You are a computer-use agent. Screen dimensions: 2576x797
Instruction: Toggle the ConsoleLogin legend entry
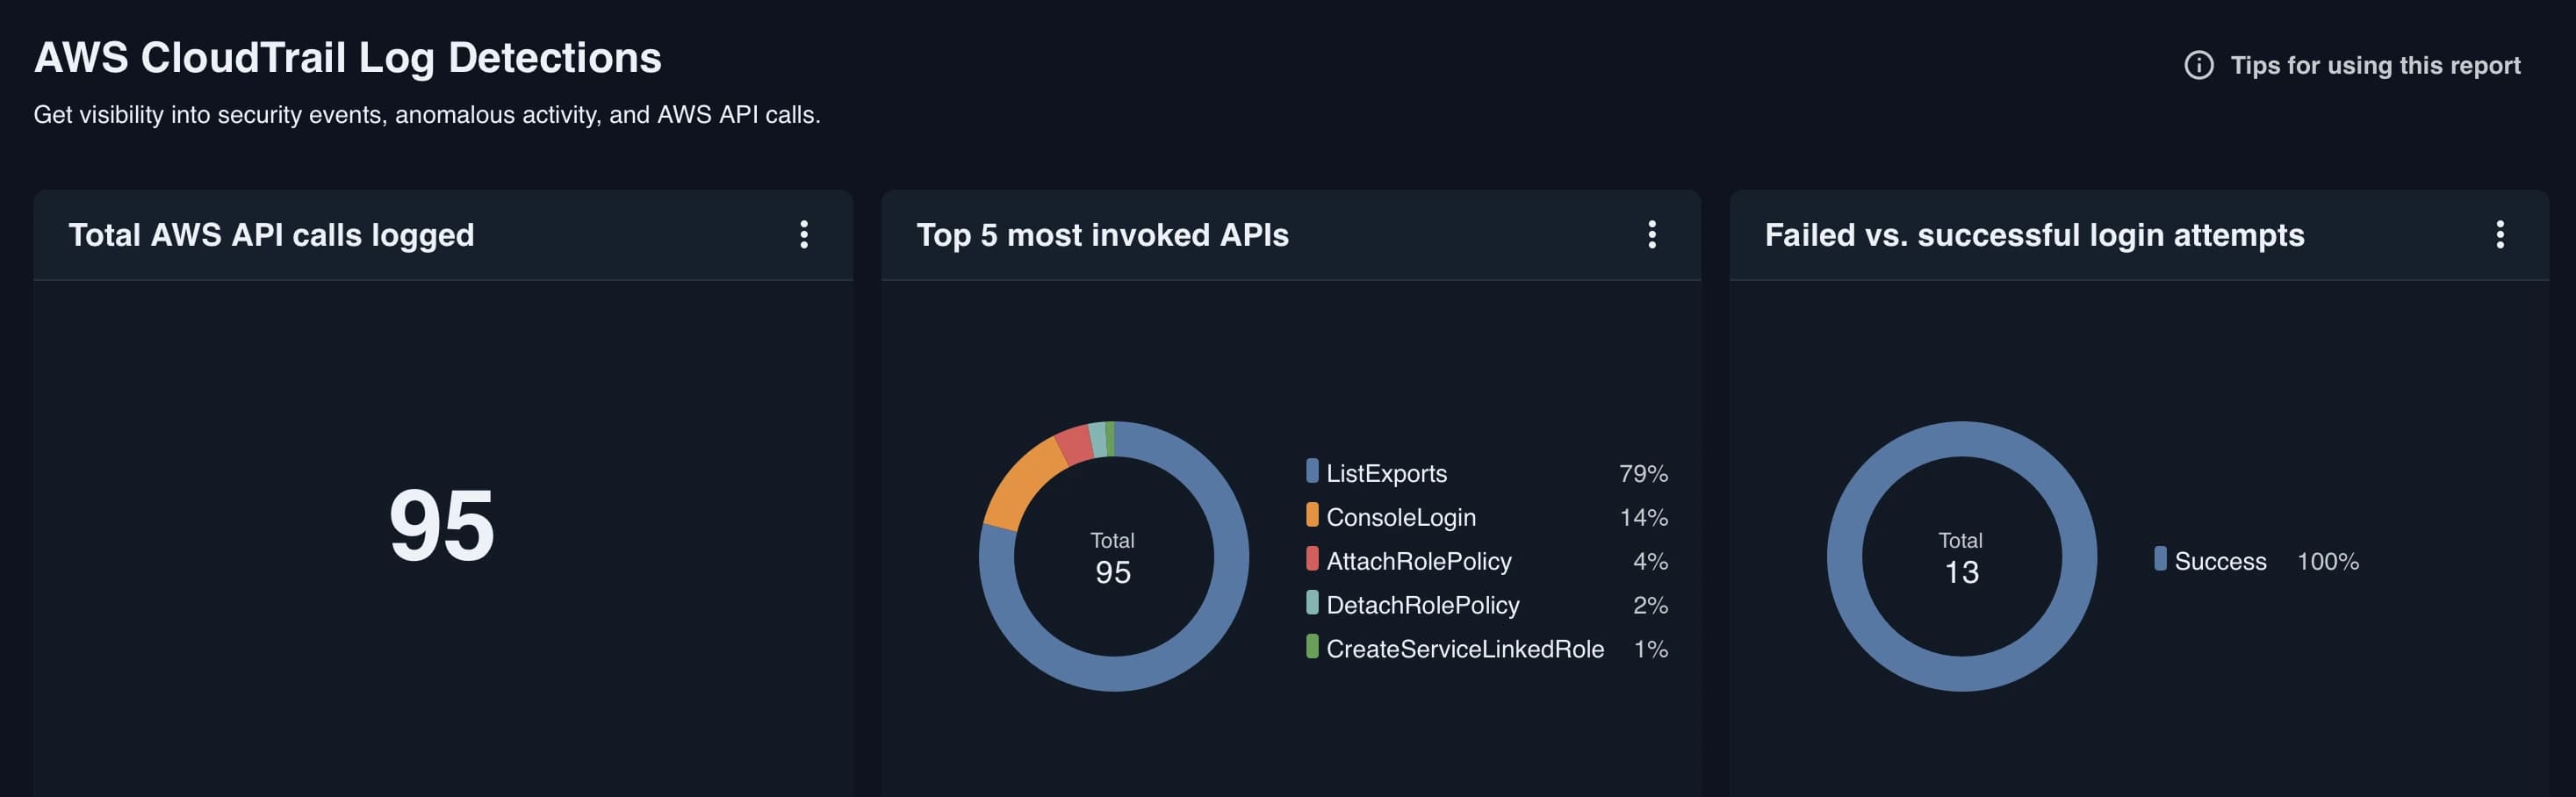[x=1401, y=517]
